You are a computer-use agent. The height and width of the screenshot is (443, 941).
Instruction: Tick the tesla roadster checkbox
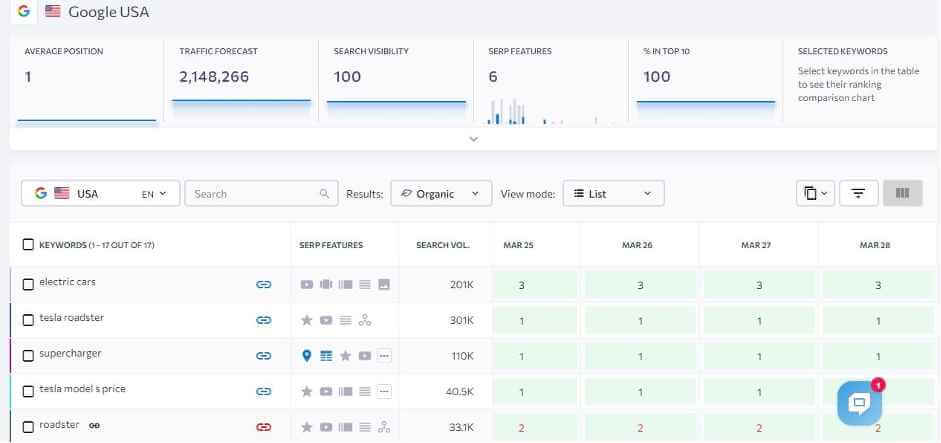click(28, 320)
